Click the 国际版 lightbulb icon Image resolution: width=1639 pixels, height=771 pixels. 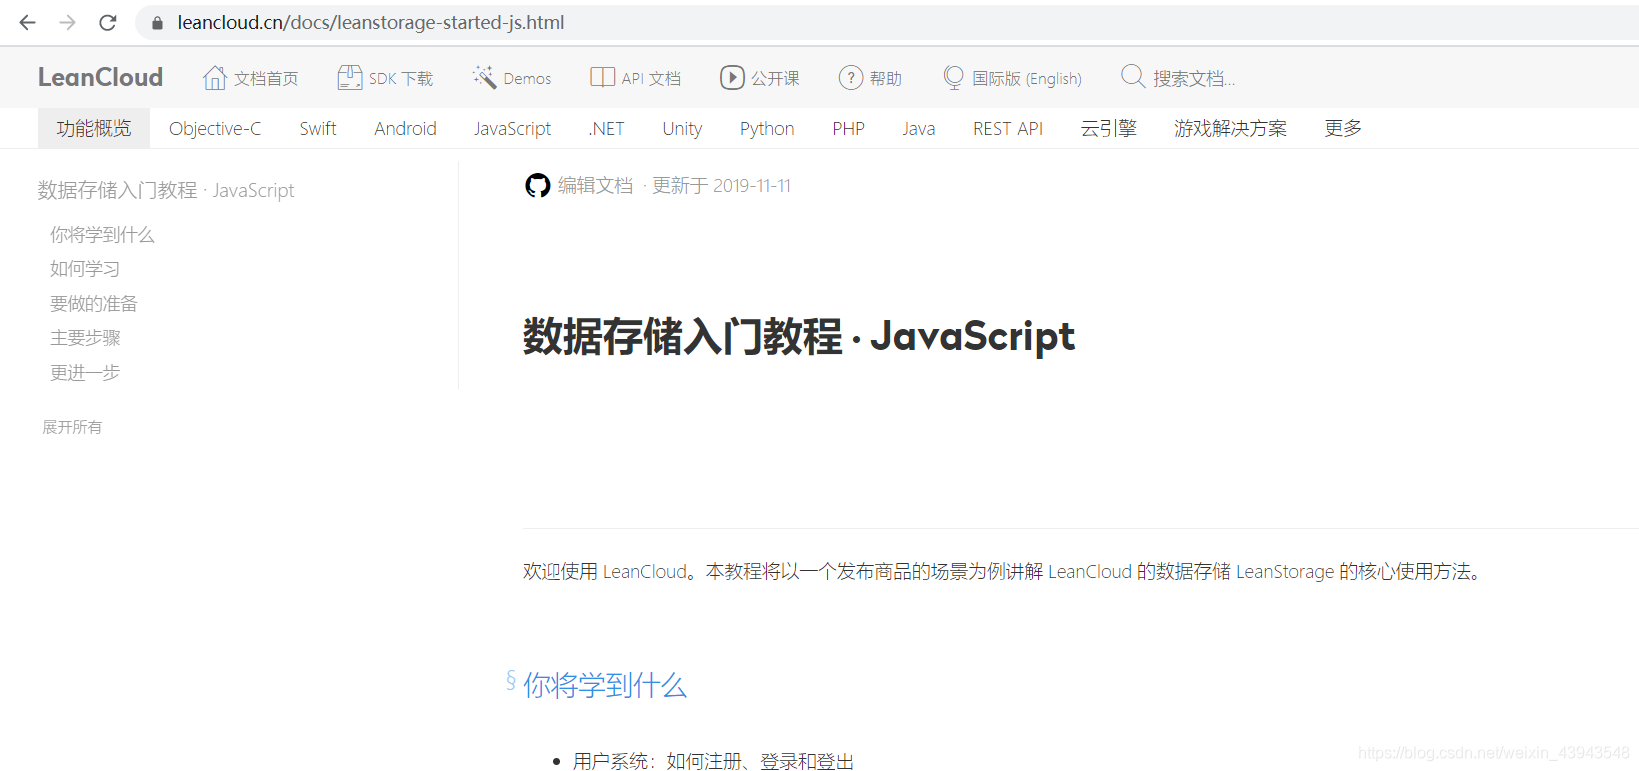(954, 78)
